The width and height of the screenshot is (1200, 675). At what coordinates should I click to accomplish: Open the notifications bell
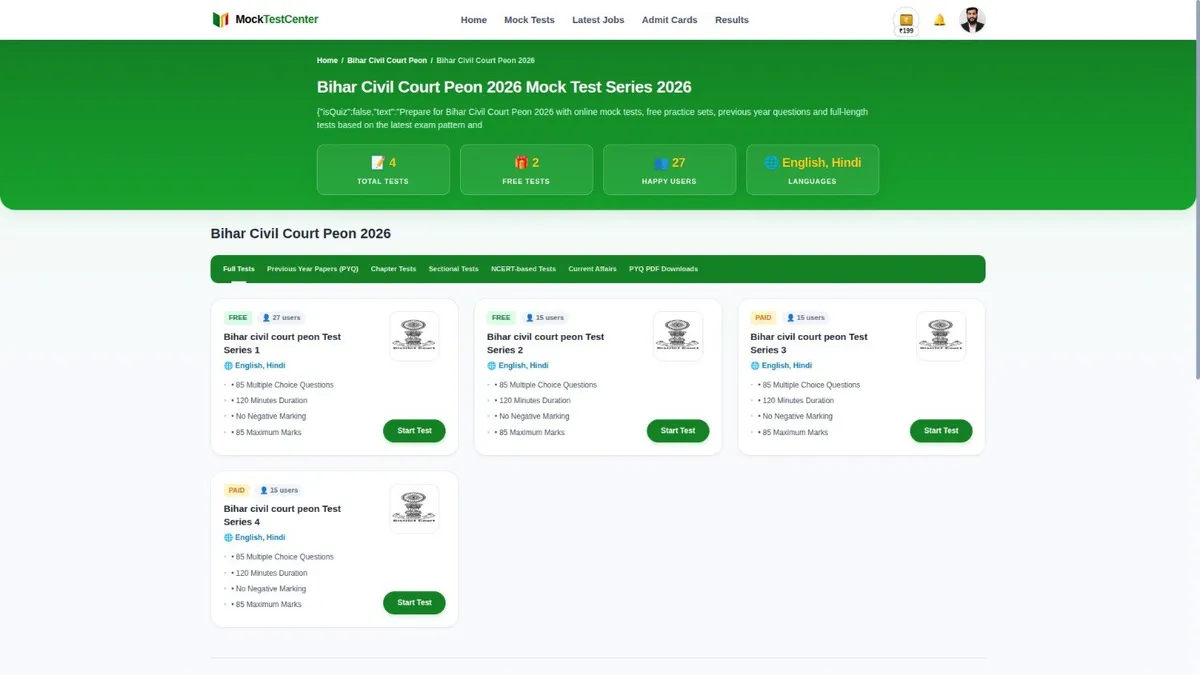coord(939,20)
